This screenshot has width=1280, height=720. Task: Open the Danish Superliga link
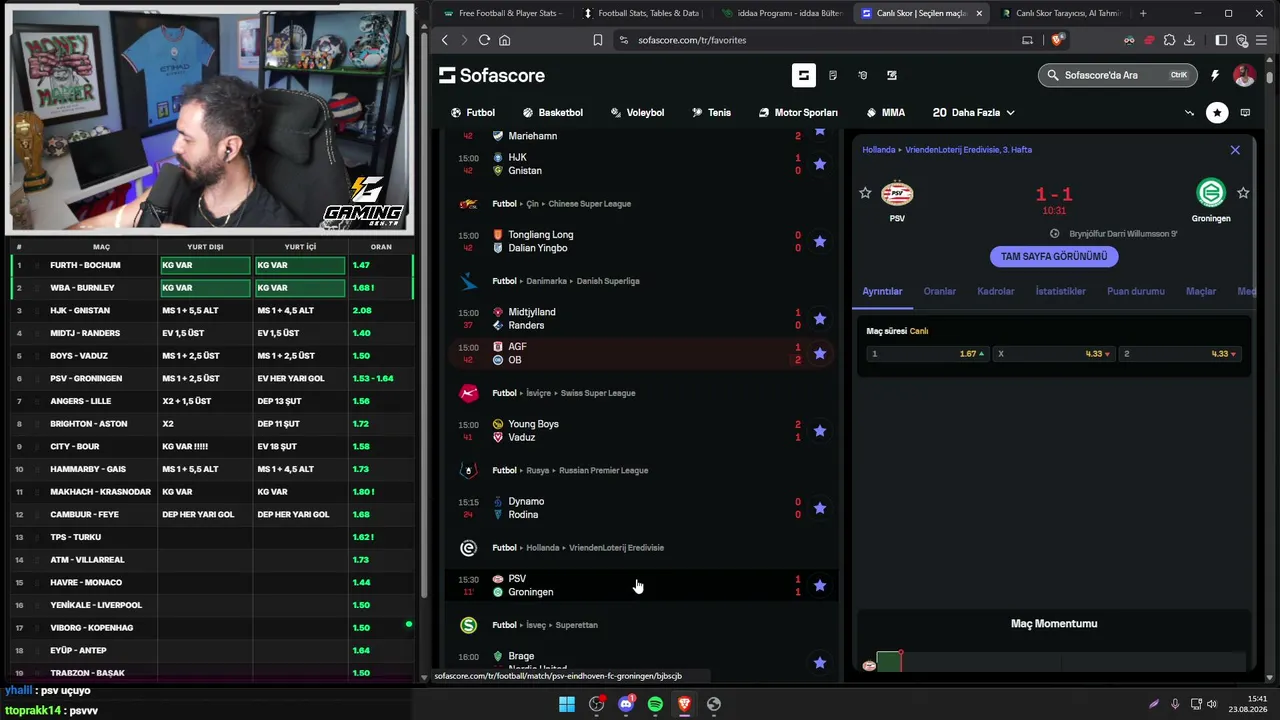(x=608, y=281)
